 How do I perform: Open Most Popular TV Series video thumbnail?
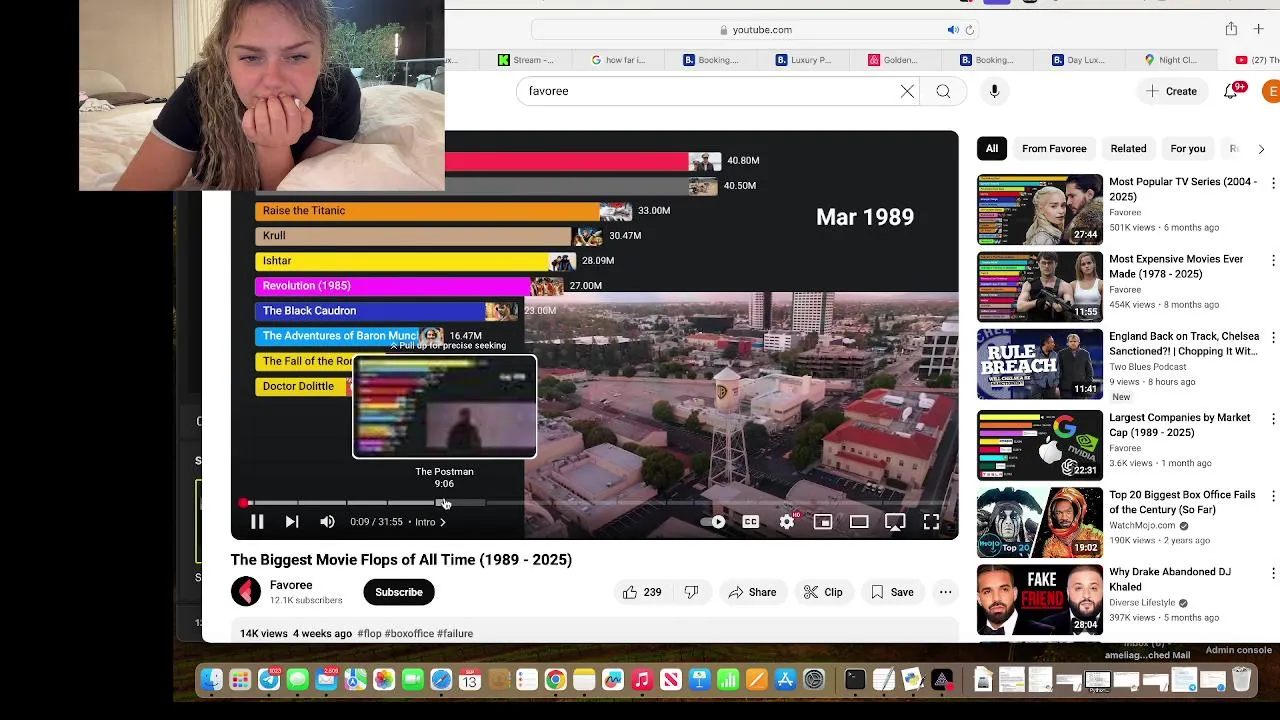coord(1040,210)
